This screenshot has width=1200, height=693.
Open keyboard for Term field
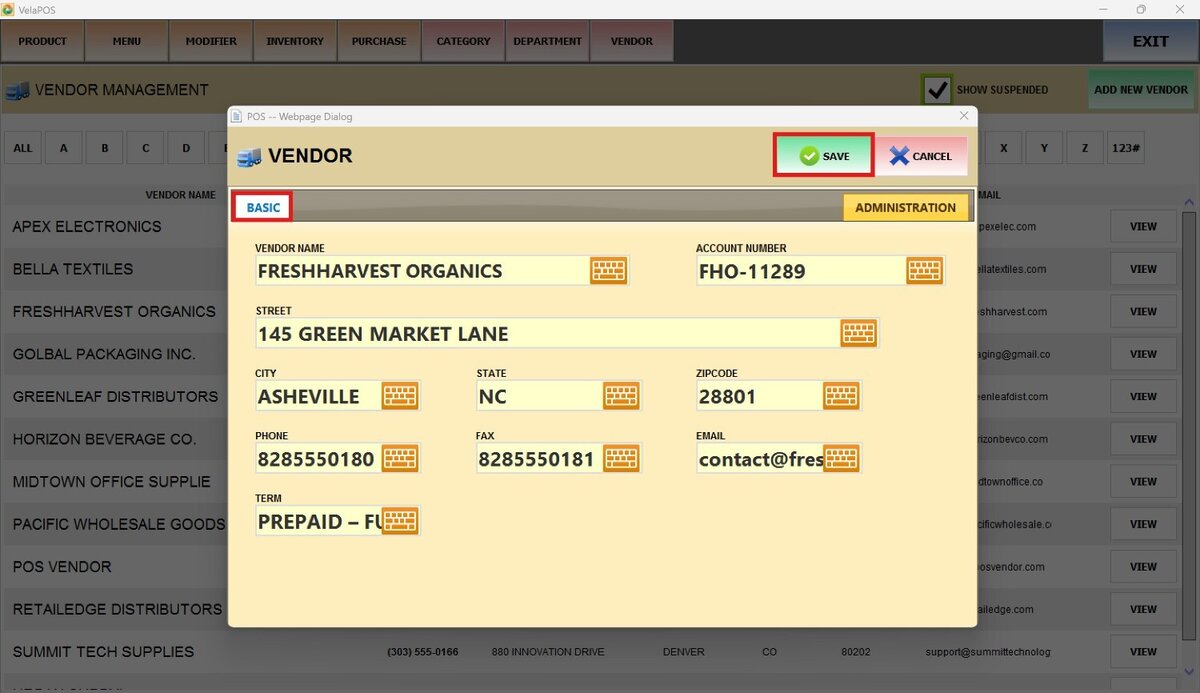[400, 521]
